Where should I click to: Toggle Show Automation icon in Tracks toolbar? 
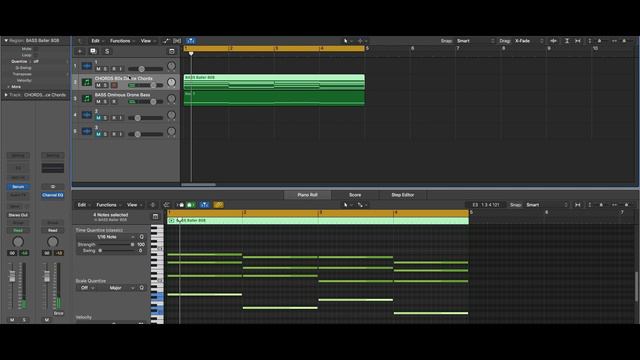tap(166, 41)
